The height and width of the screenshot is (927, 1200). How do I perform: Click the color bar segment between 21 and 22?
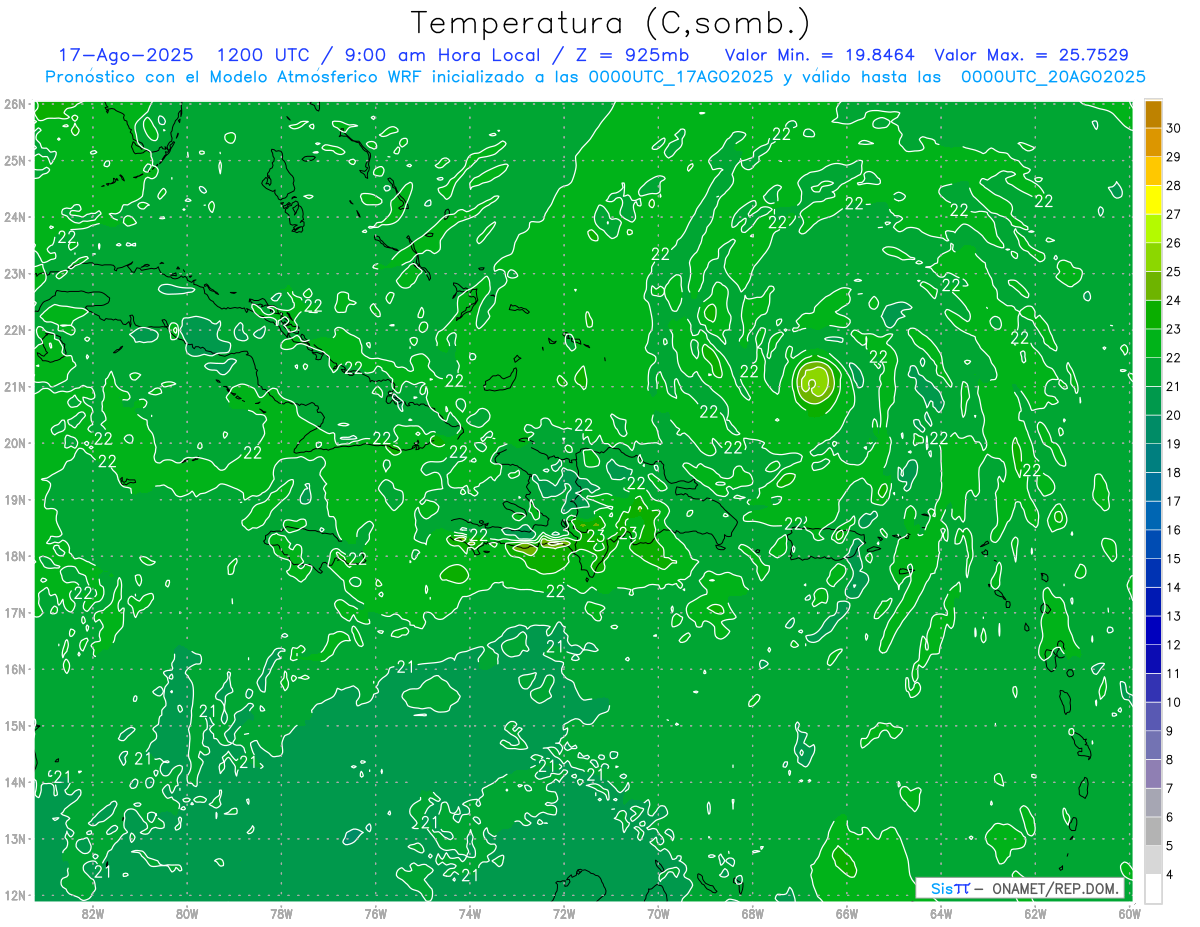click(1153, 372)
